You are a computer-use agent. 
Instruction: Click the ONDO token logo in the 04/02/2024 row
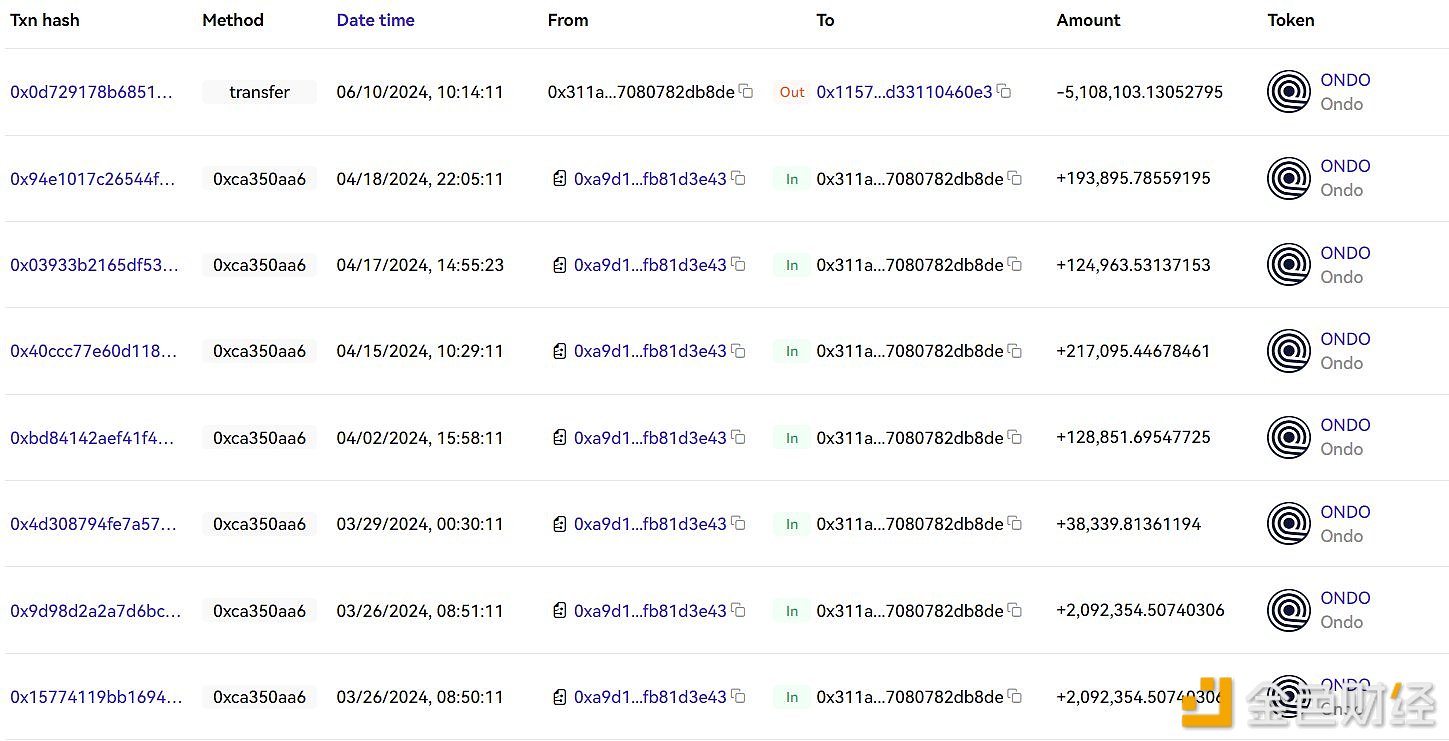point(1288,438)
